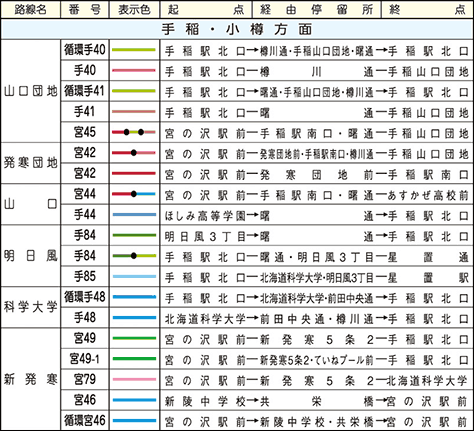Click route number 手41
The image size is (474, 431).
pyautogui.click(x=85, y=112)
